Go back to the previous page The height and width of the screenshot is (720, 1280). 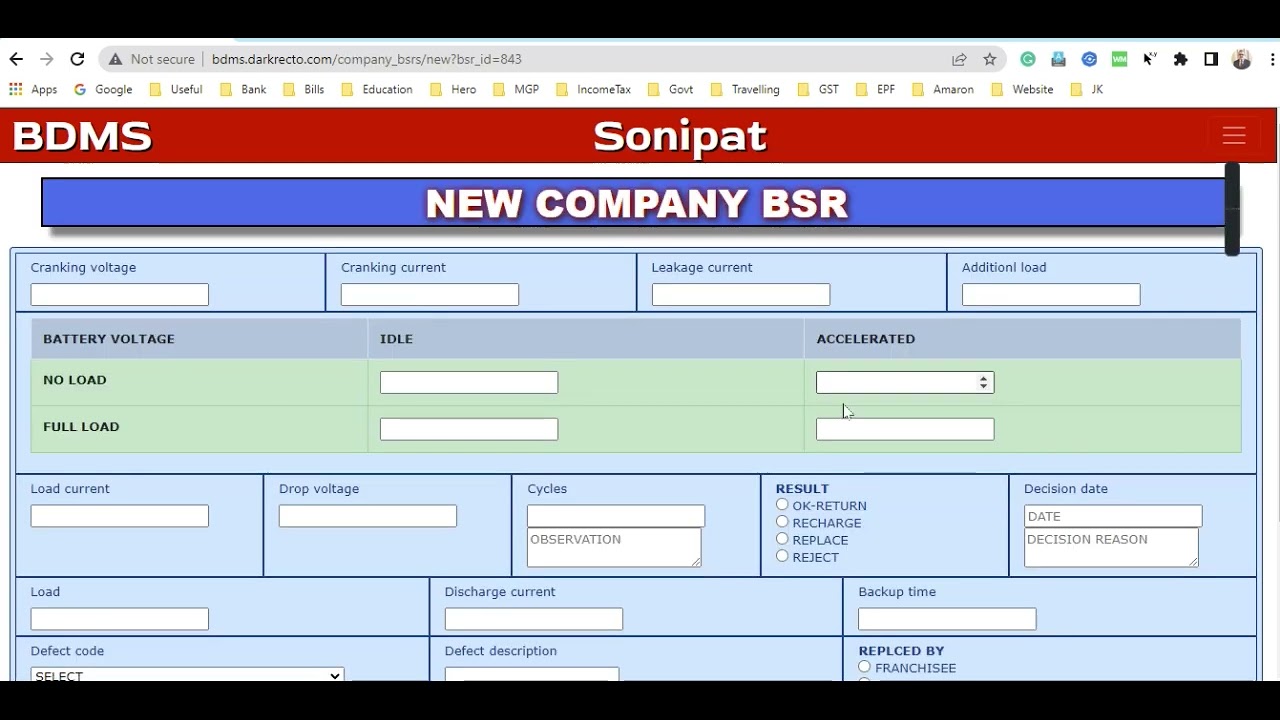[16, 59]
